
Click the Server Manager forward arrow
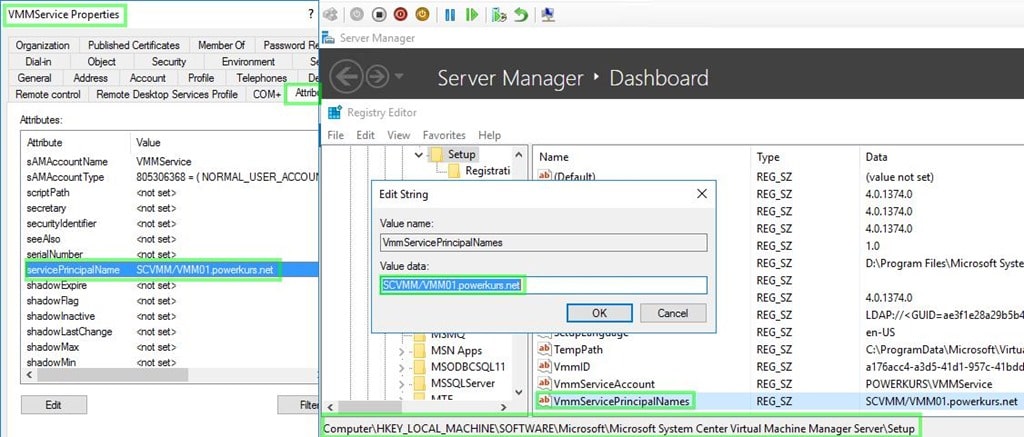377,77
